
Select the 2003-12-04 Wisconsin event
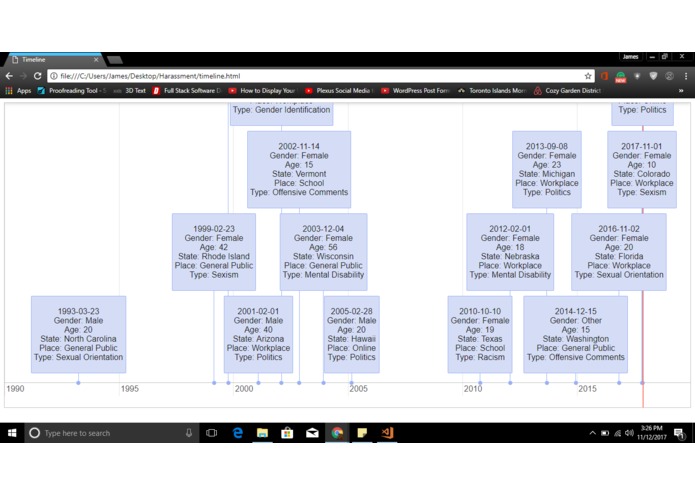324,252
